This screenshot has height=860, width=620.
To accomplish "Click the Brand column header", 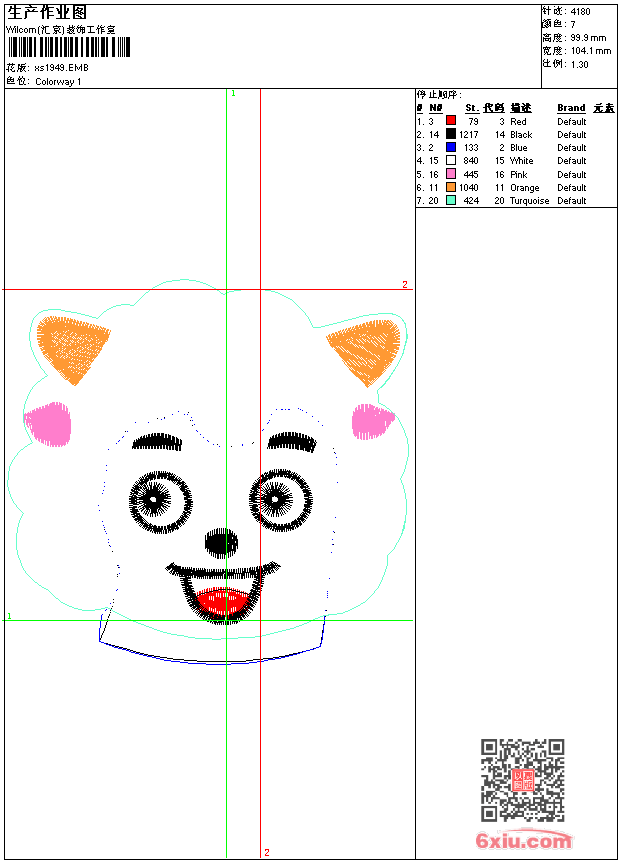I will coord(571,108).
